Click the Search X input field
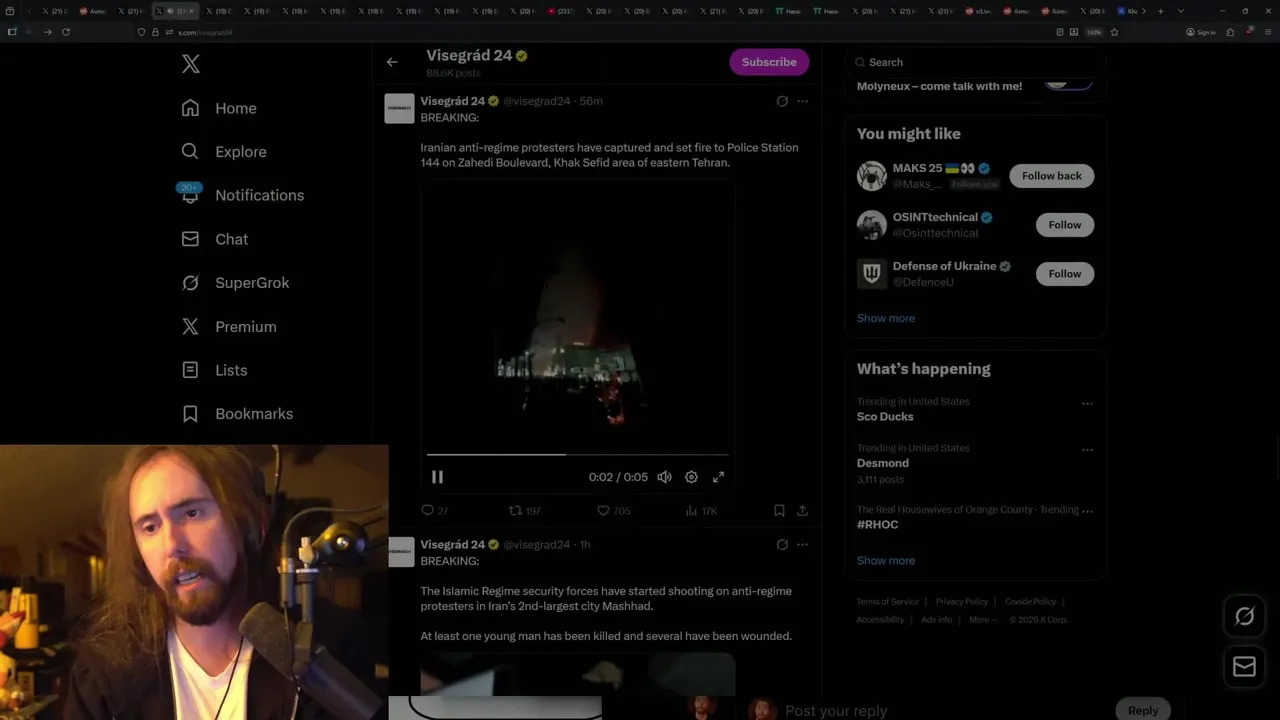The width and height of the screenshot is (1280, 720). pos(975,62)
